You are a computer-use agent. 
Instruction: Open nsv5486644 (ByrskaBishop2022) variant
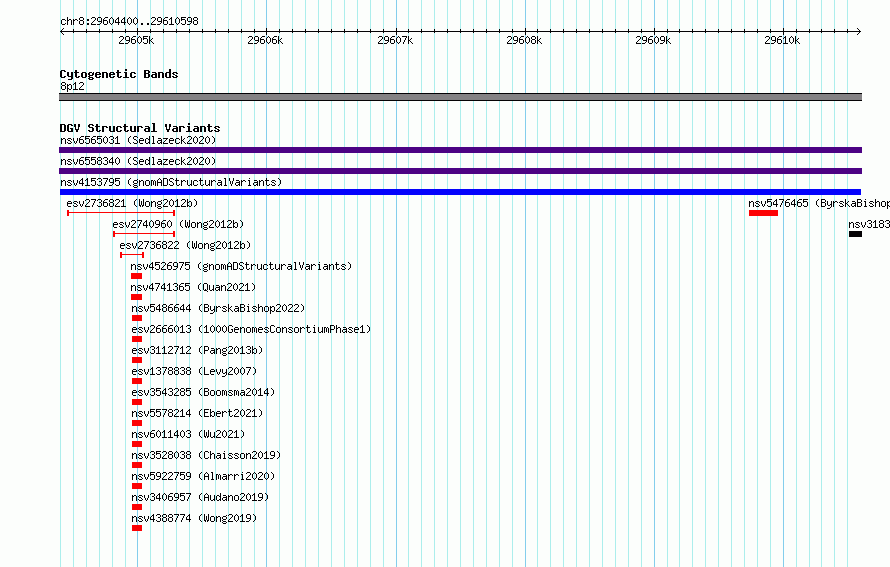pyautogui.click(x=219, y=308)
